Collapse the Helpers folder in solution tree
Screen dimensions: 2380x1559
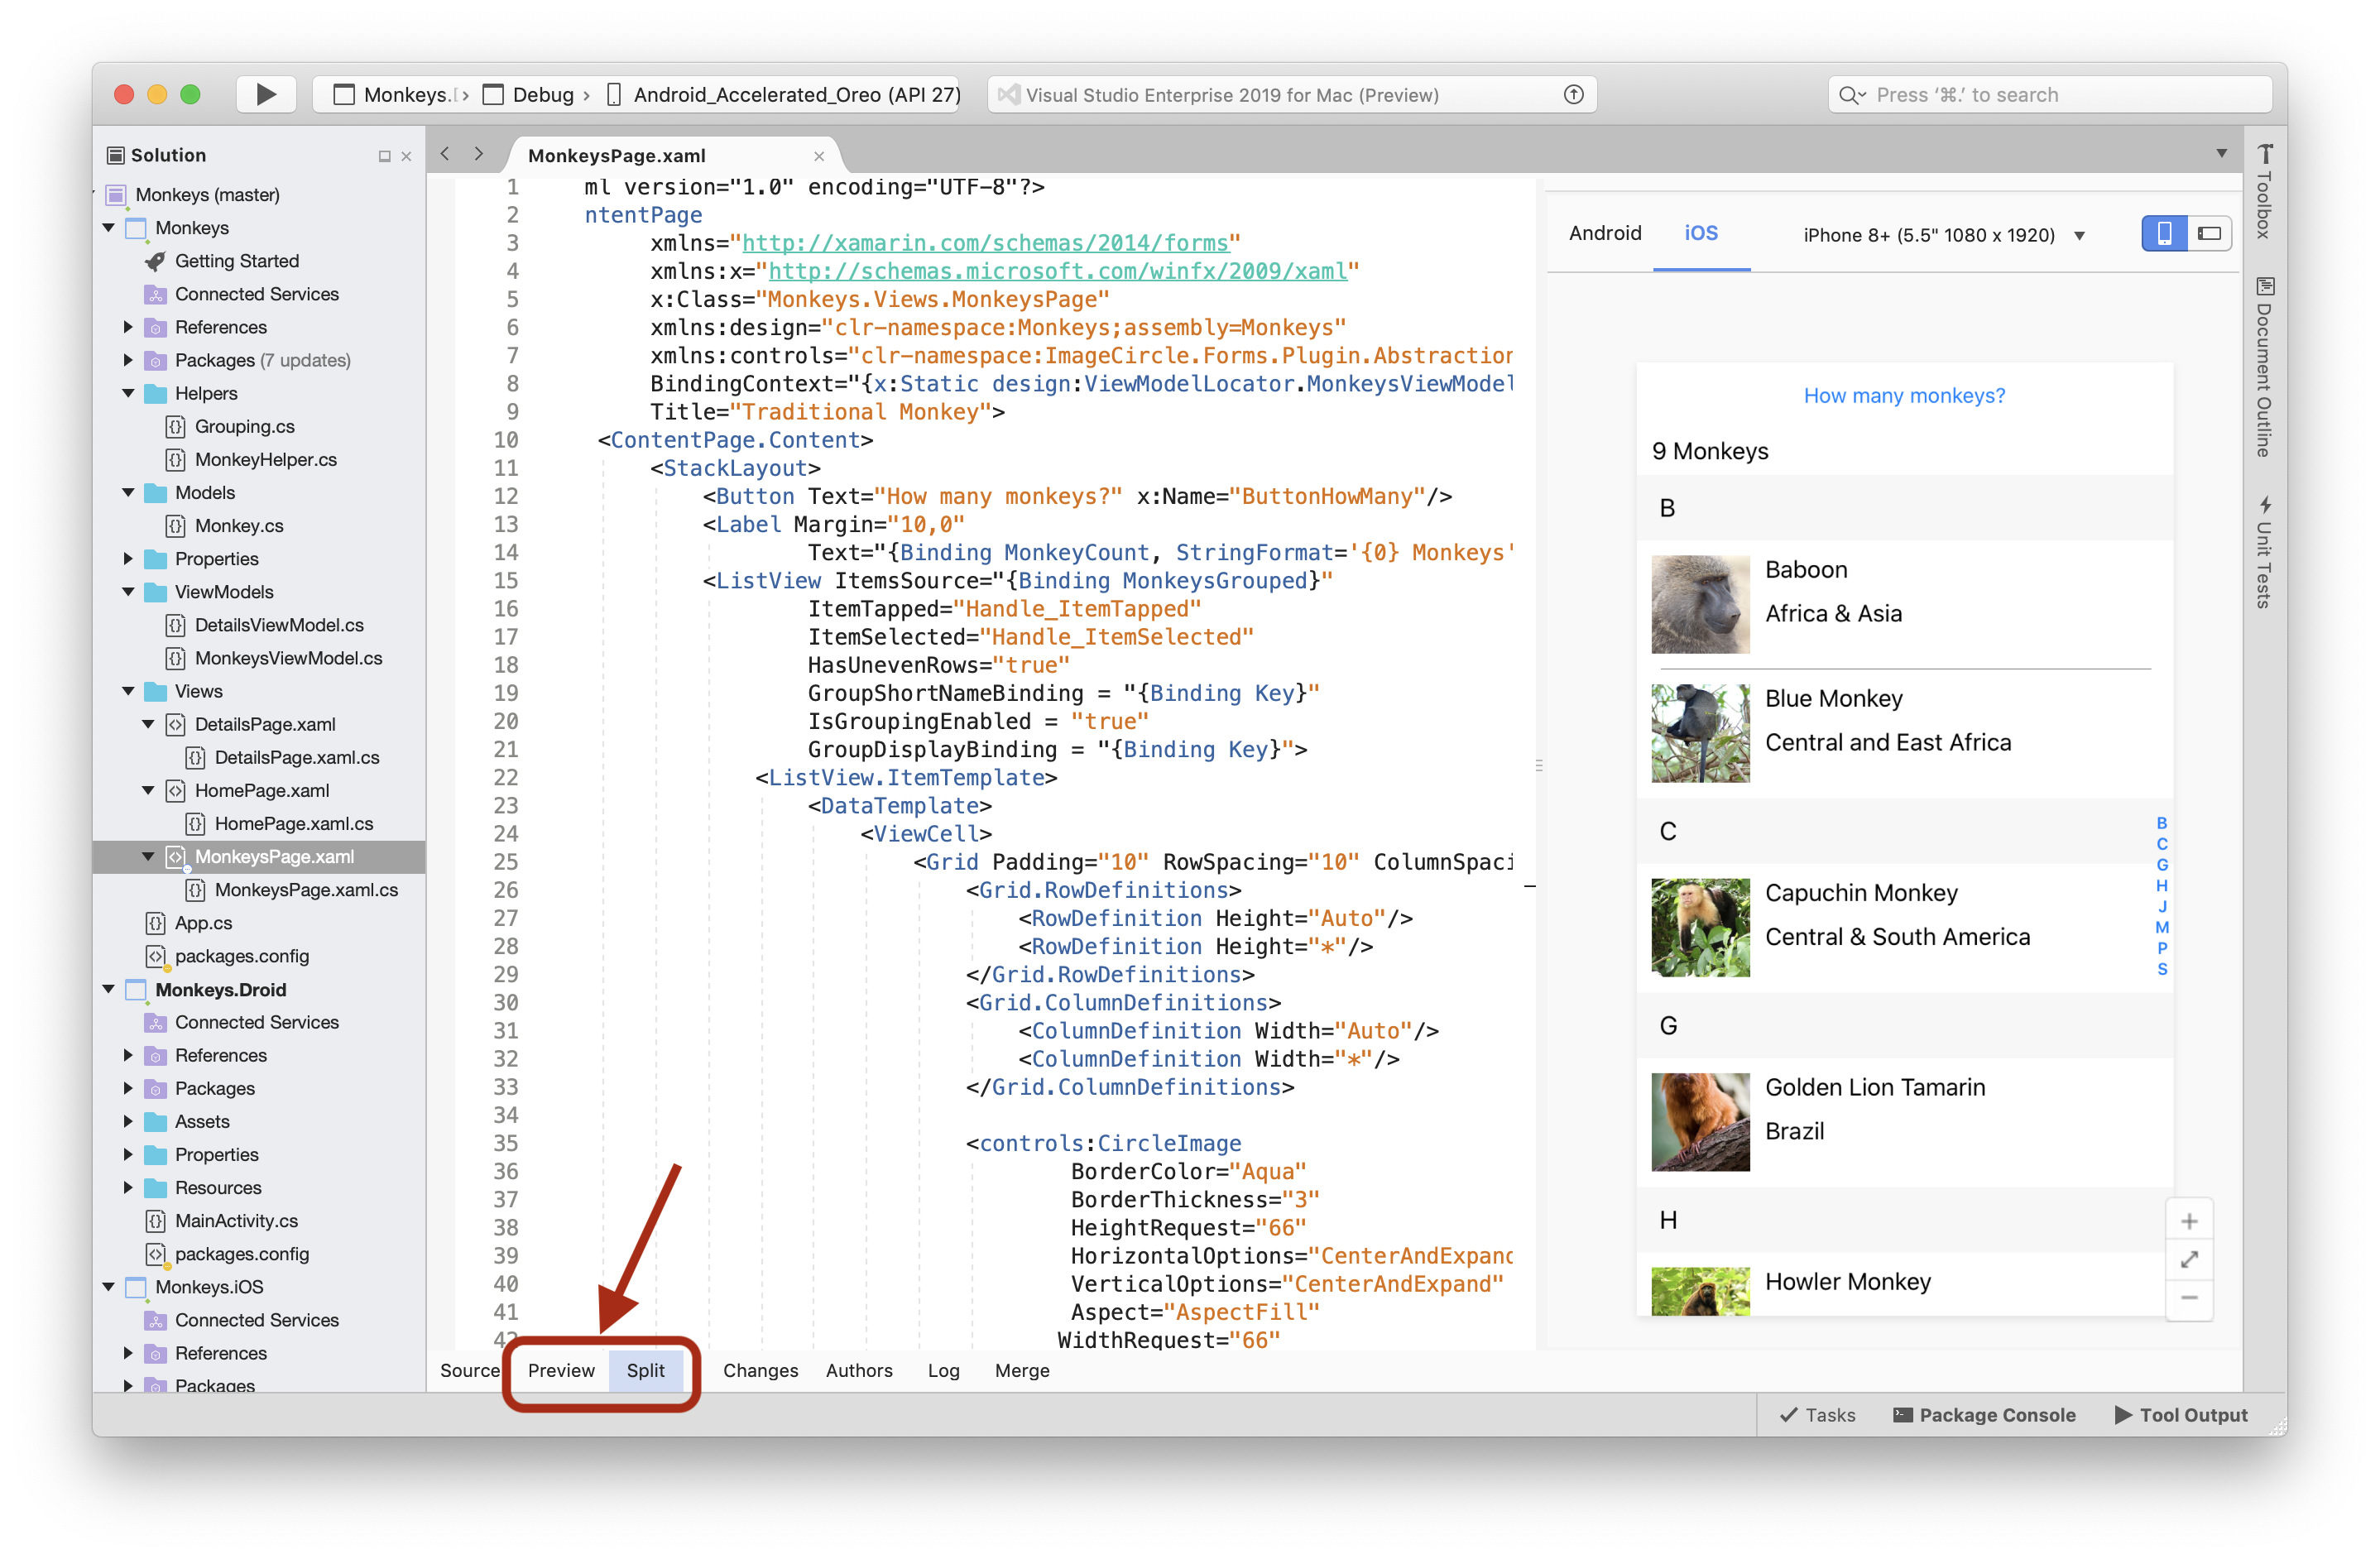click(x=128, y=393)
